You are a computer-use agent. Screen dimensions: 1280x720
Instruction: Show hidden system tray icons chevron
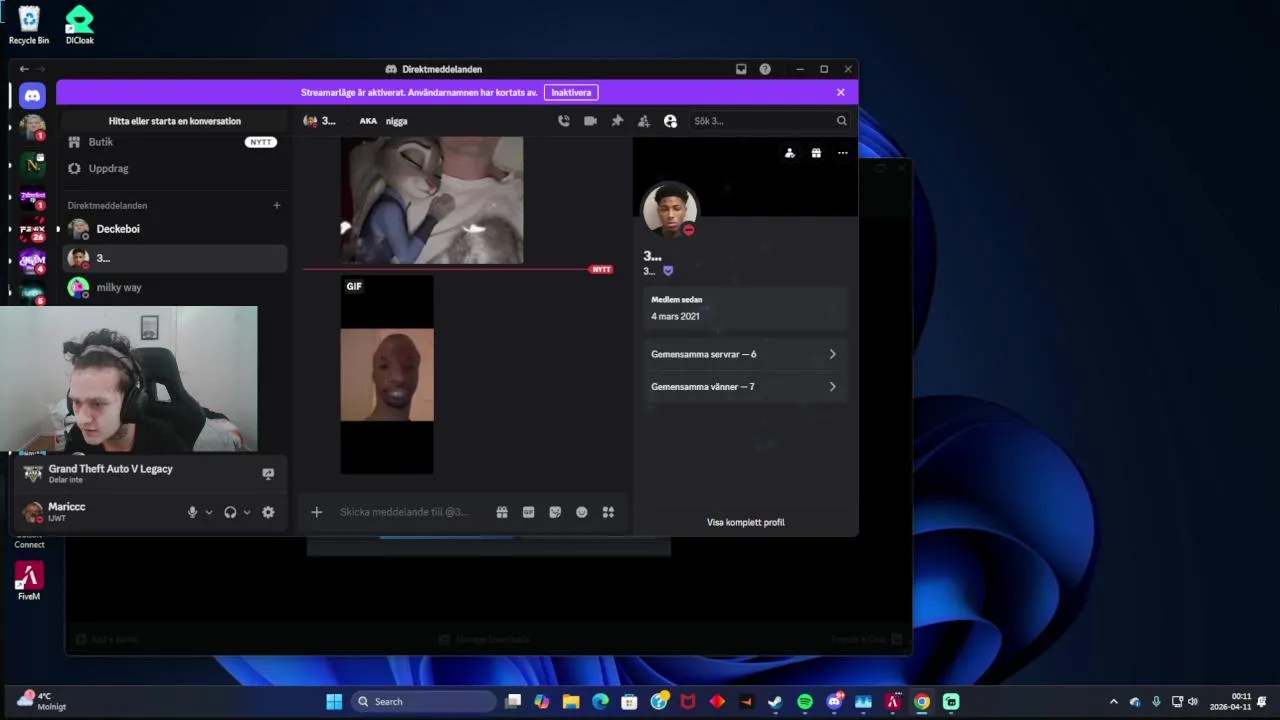click(1114, 701)
